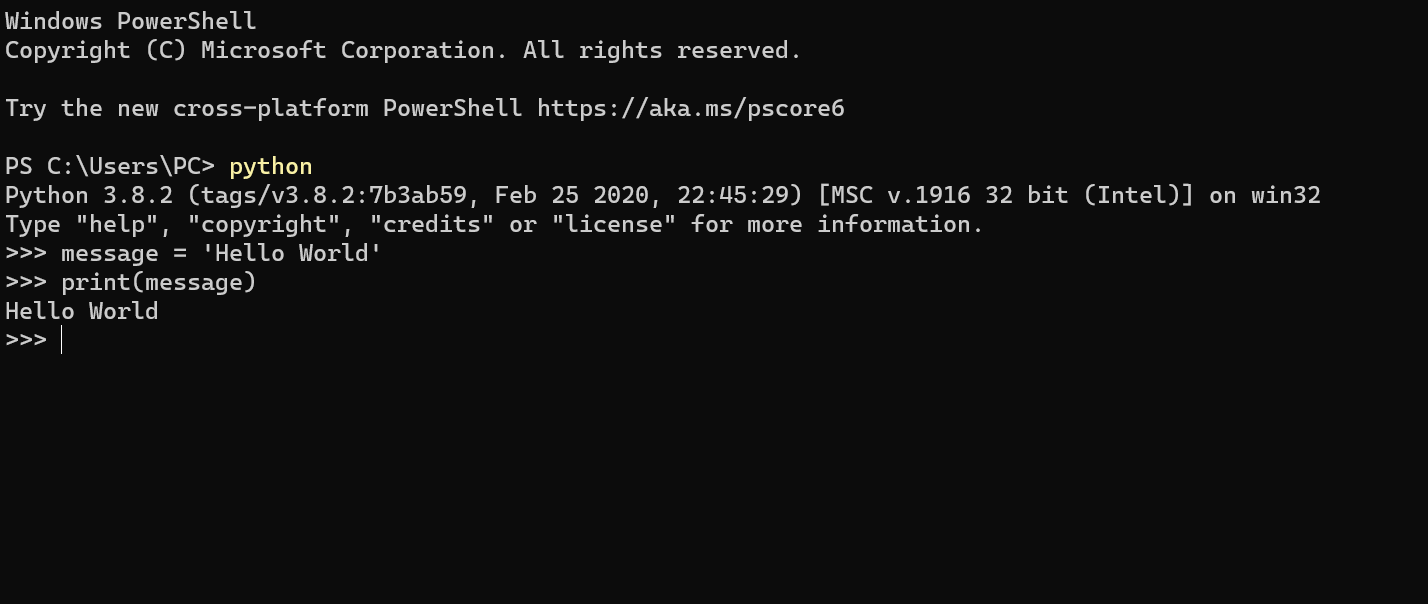Click the Windows PowerShell title text
The image size is (1428, 604).
(131, 21)
